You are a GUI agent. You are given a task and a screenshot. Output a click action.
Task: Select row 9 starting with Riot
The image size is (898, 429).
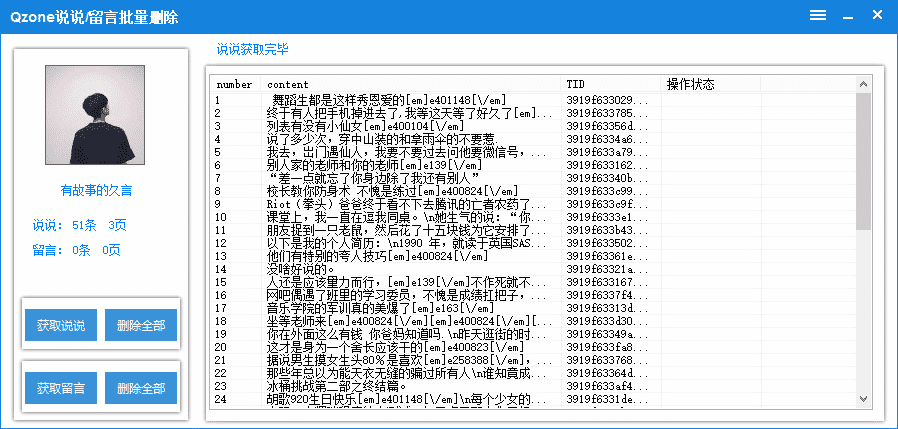click(400, 204)
